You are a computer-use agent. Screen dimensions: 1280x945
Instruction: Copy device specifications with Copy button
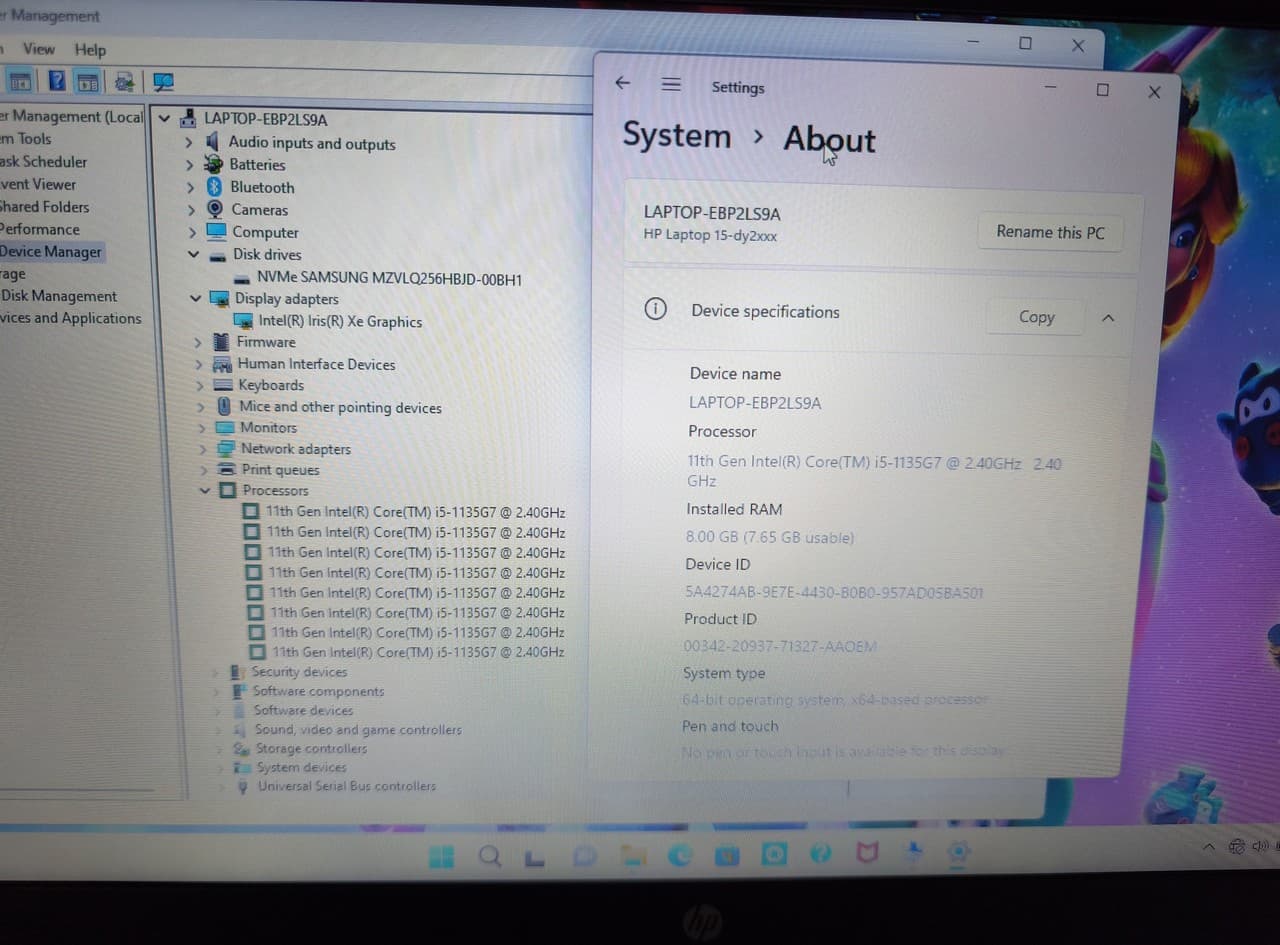(1036, 317)
